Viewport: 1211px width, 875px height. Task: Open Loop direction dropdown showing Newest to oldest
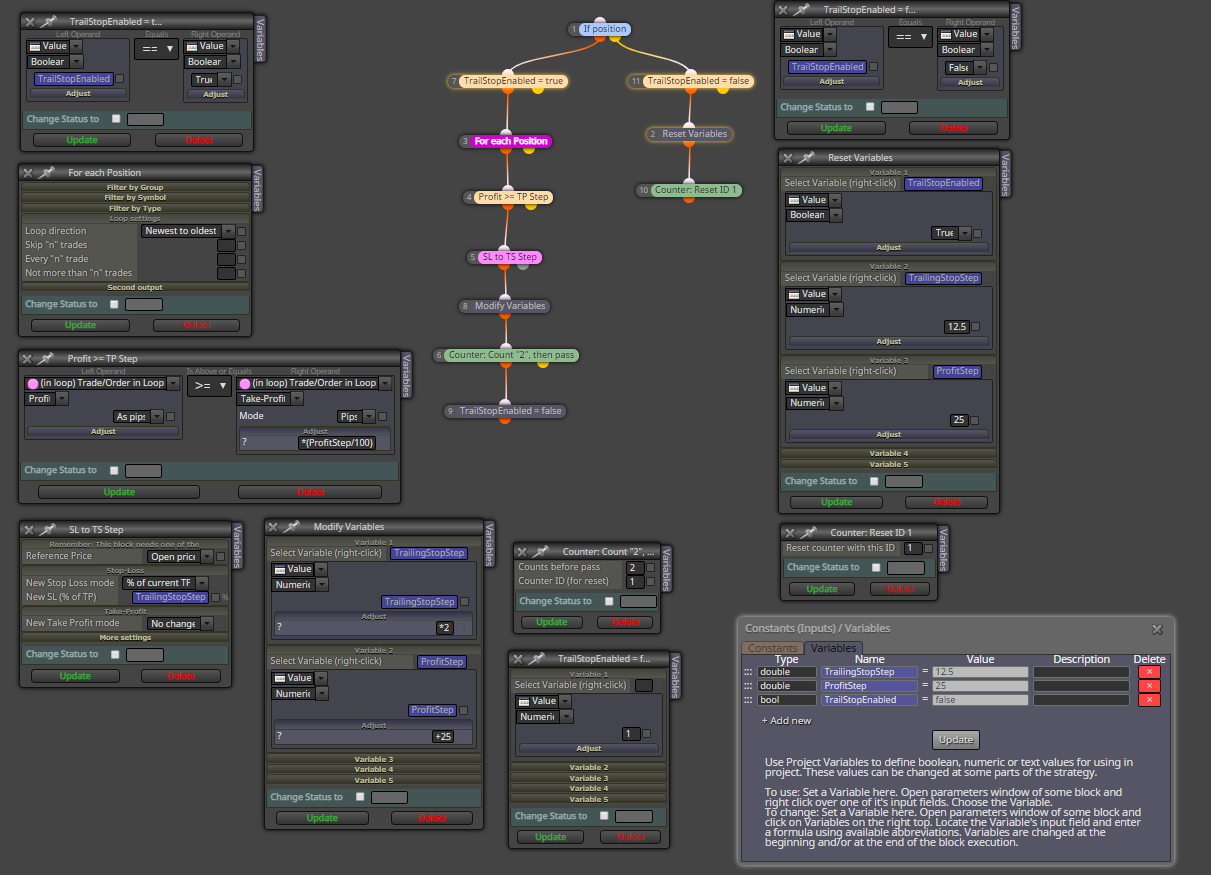click(x=188, y=231)
